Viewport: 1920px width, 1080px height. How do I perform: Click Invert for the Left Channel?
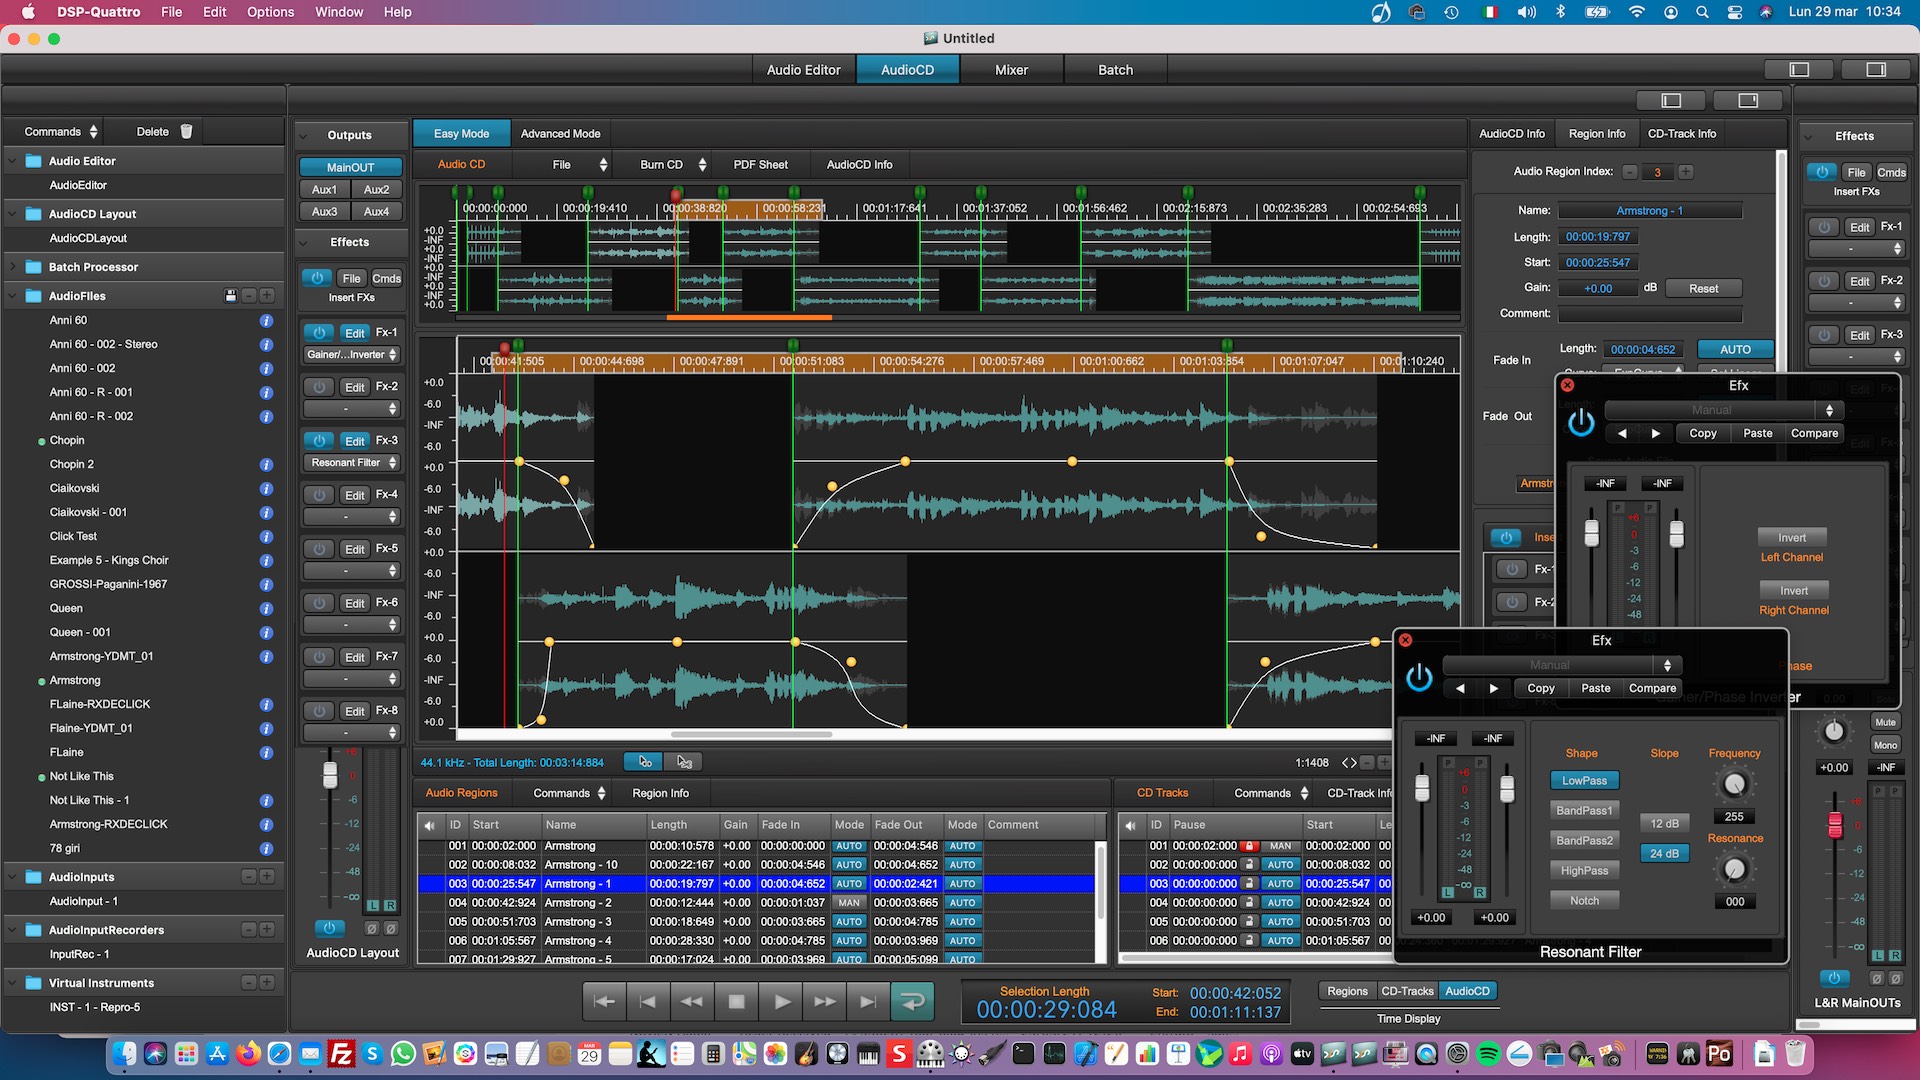click(1791, 538)
